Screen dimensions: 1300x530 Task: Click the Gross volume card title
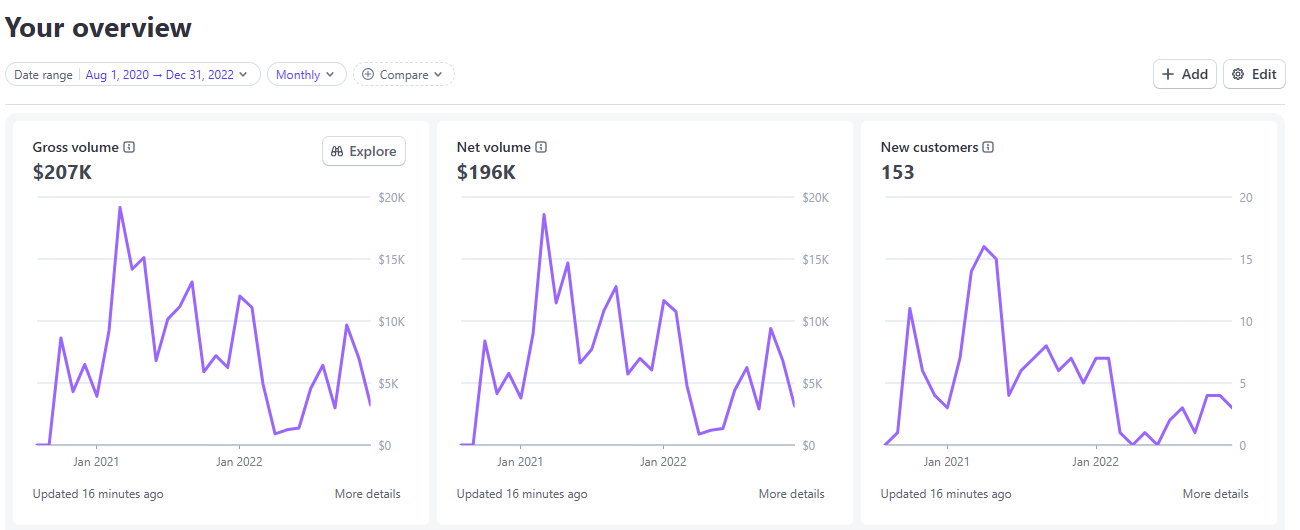tap(75, 148)
